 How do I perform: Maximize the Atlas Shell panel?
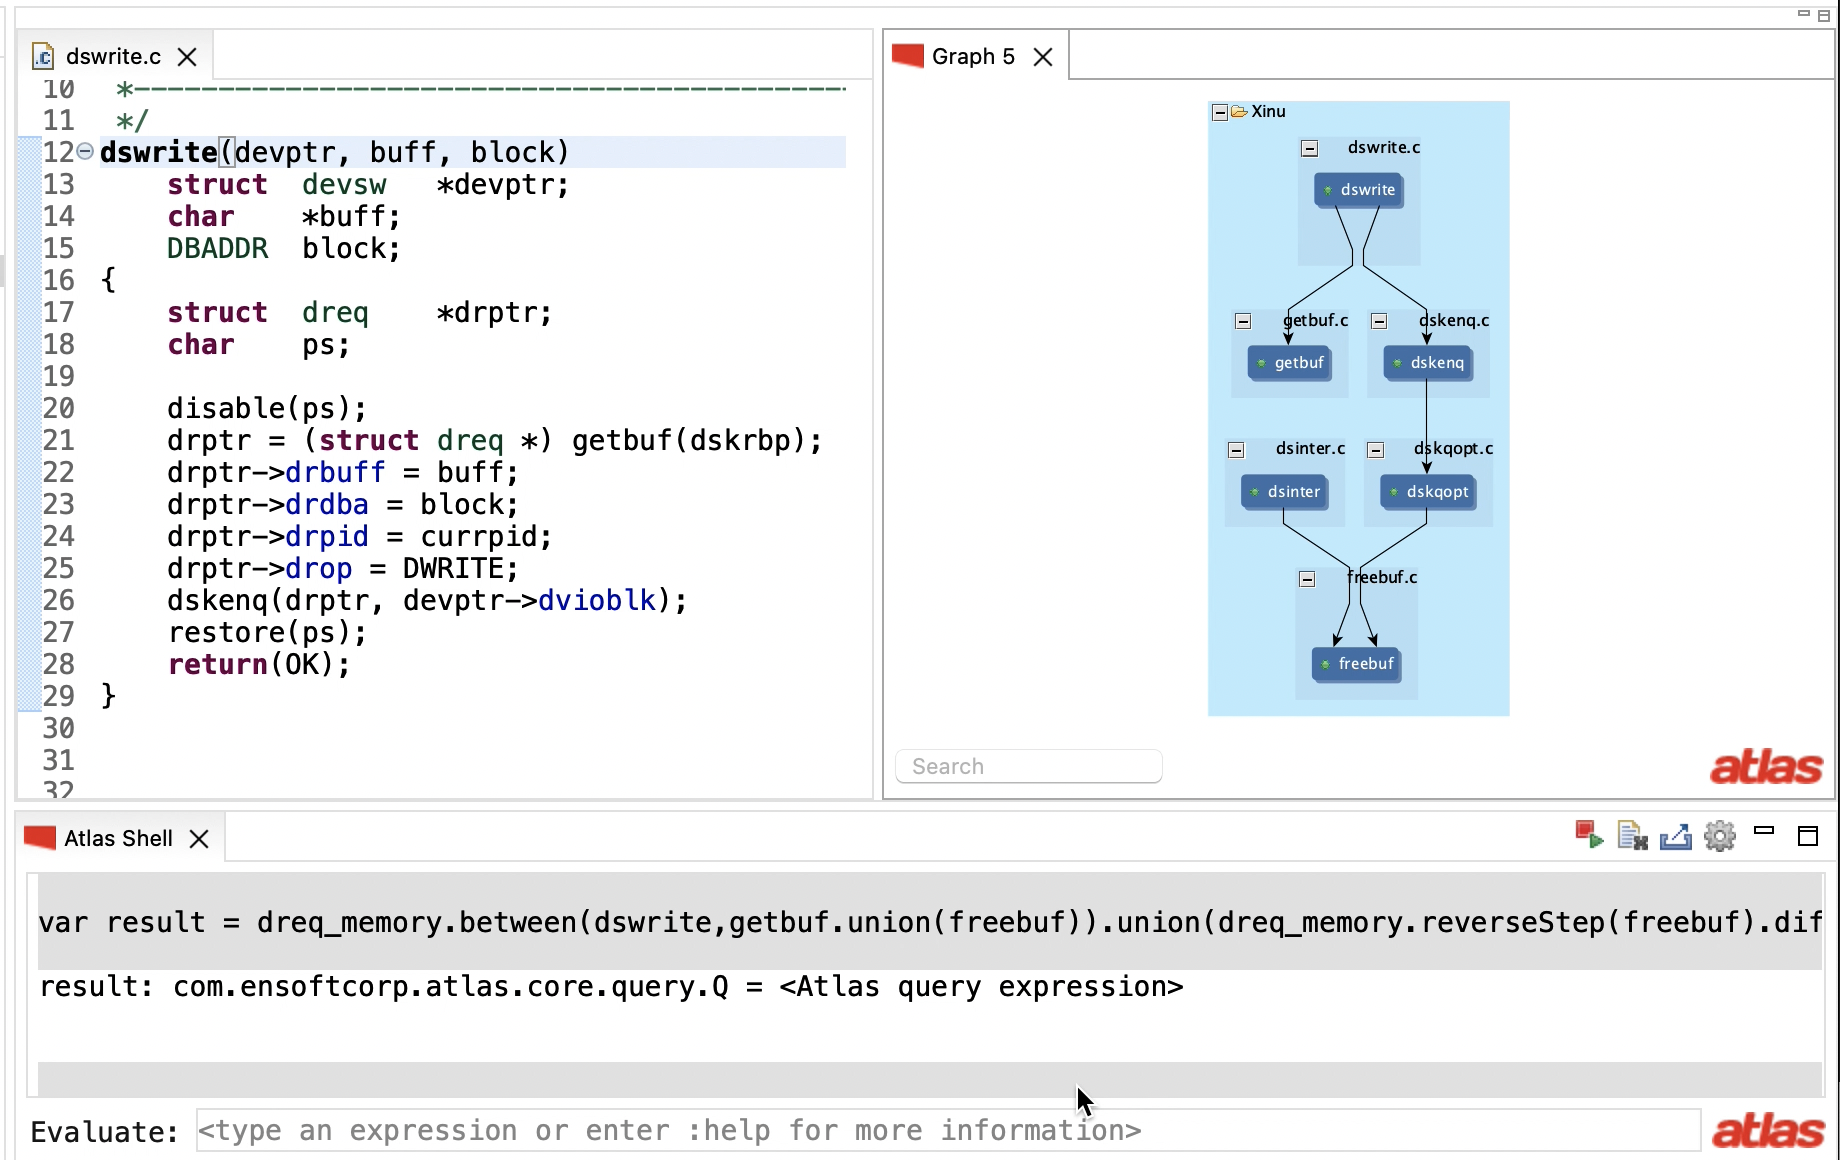[x=1808, y=836]
